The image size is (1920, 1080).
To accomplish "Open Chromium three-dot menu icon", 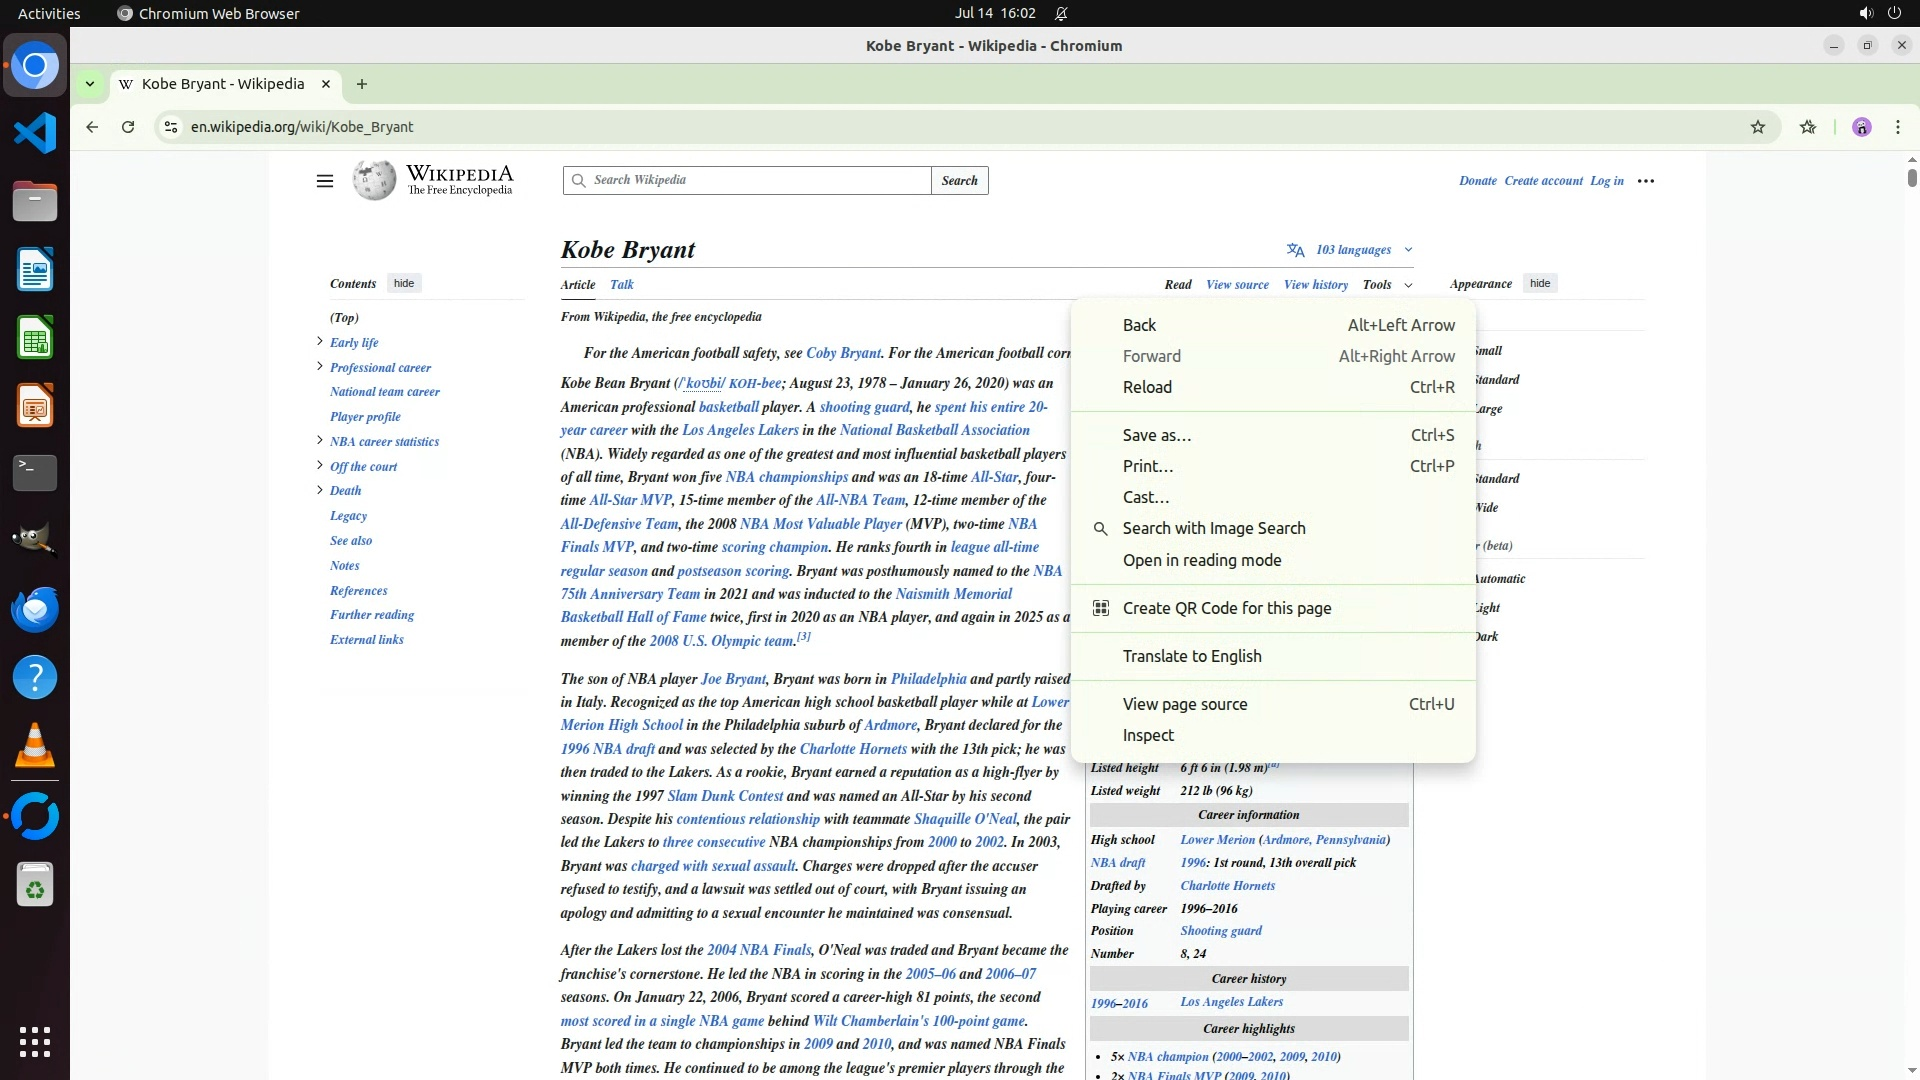I will click(1897, 127).
